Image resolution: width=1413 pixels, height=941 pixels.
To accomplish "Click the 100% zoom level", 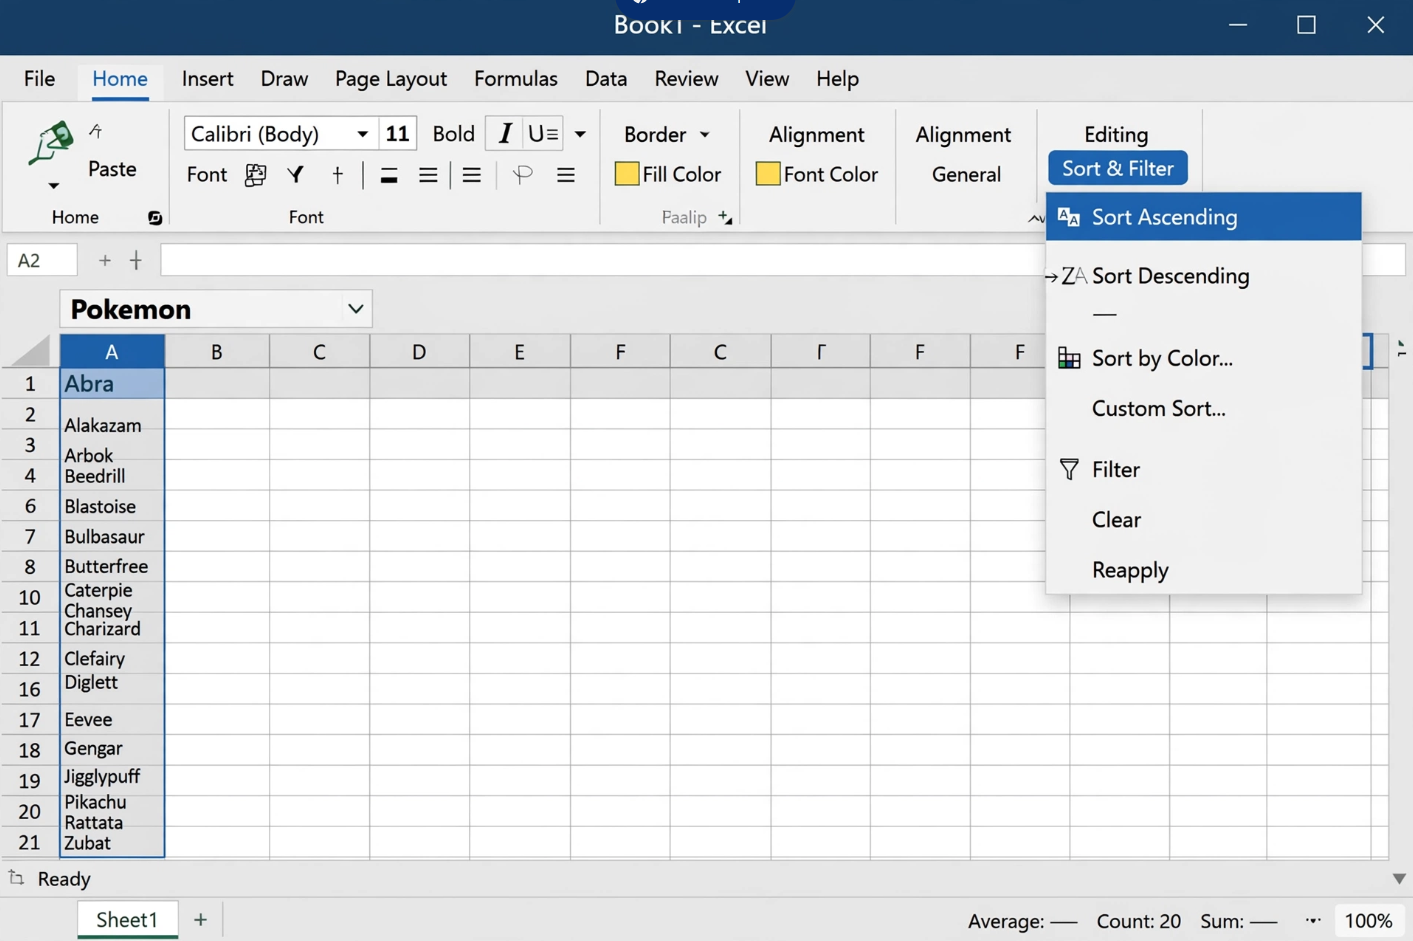I will [x=1368, y=921].
